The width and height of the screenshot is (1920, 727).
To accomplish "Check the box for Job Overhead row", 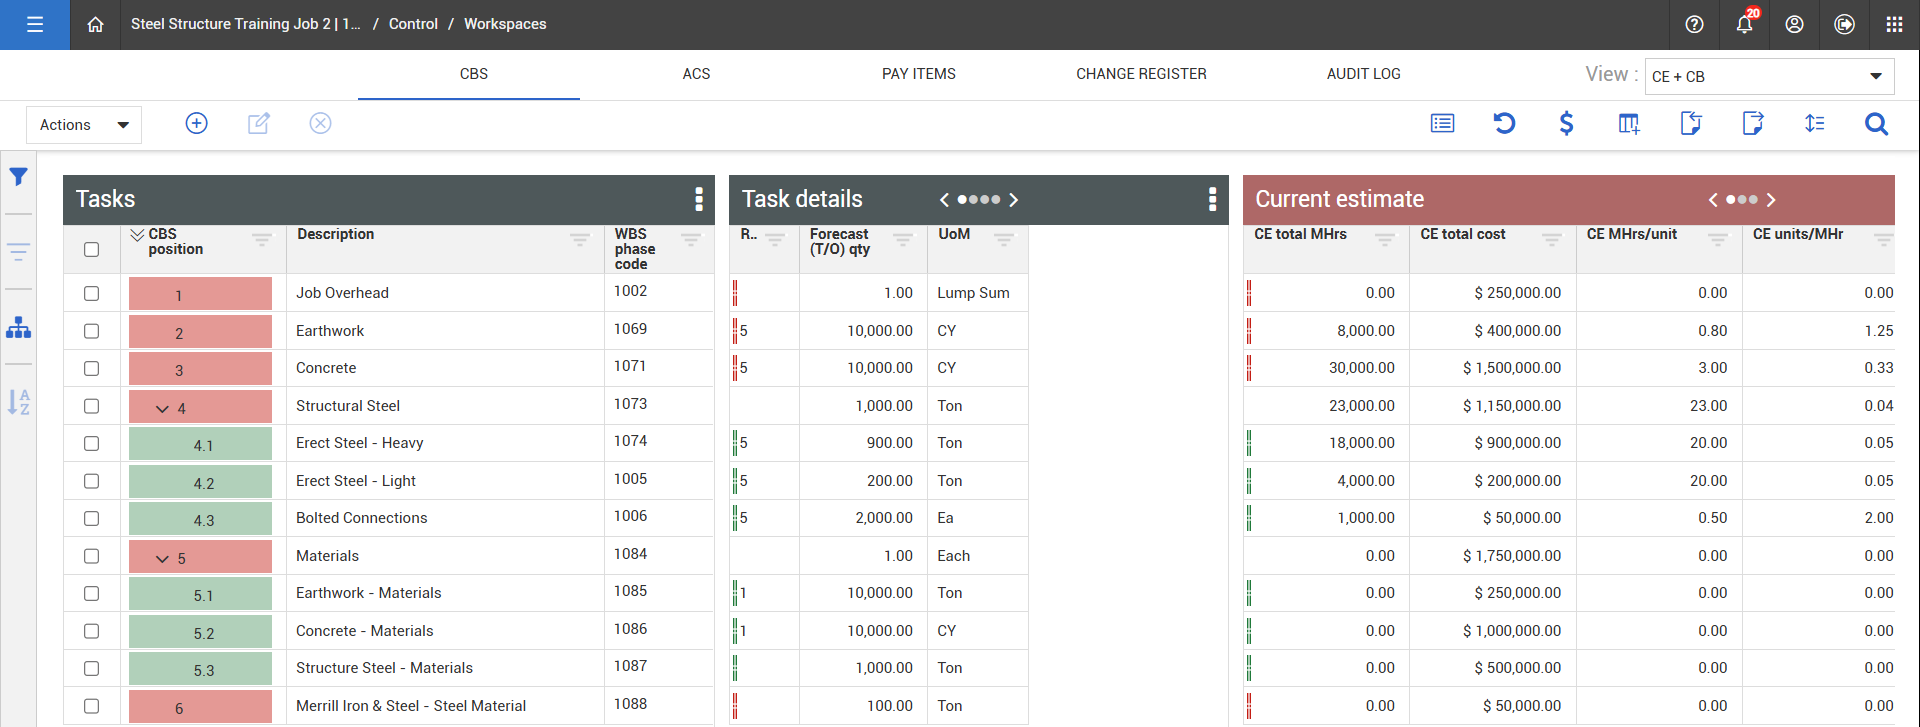I will [x=92, y=293].
